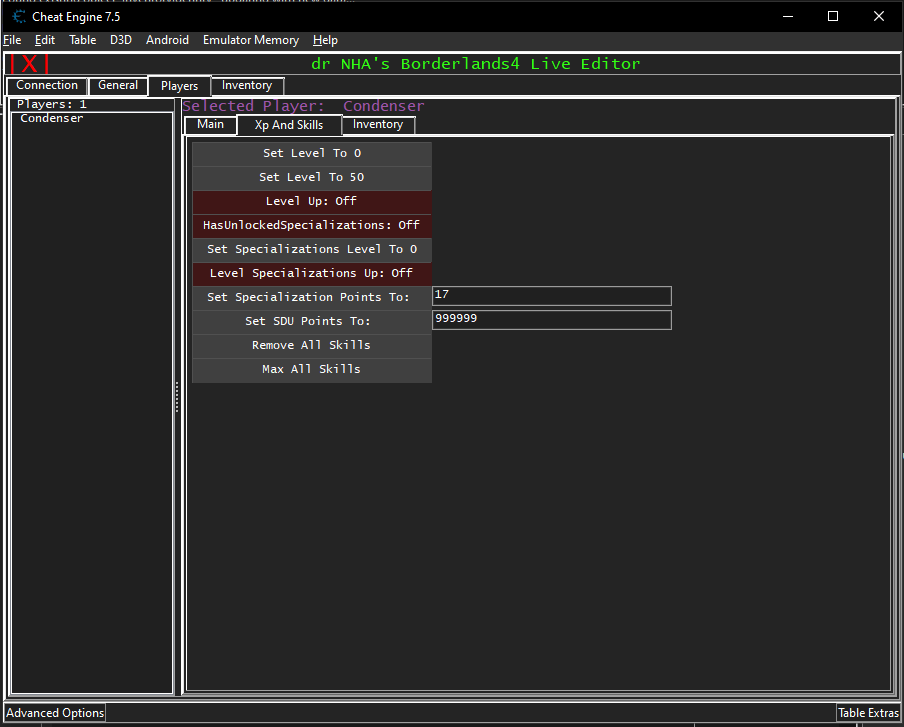The image size is (904, 727).
Task: Click the SDU points field showing 999999
Action: point(552,320)
